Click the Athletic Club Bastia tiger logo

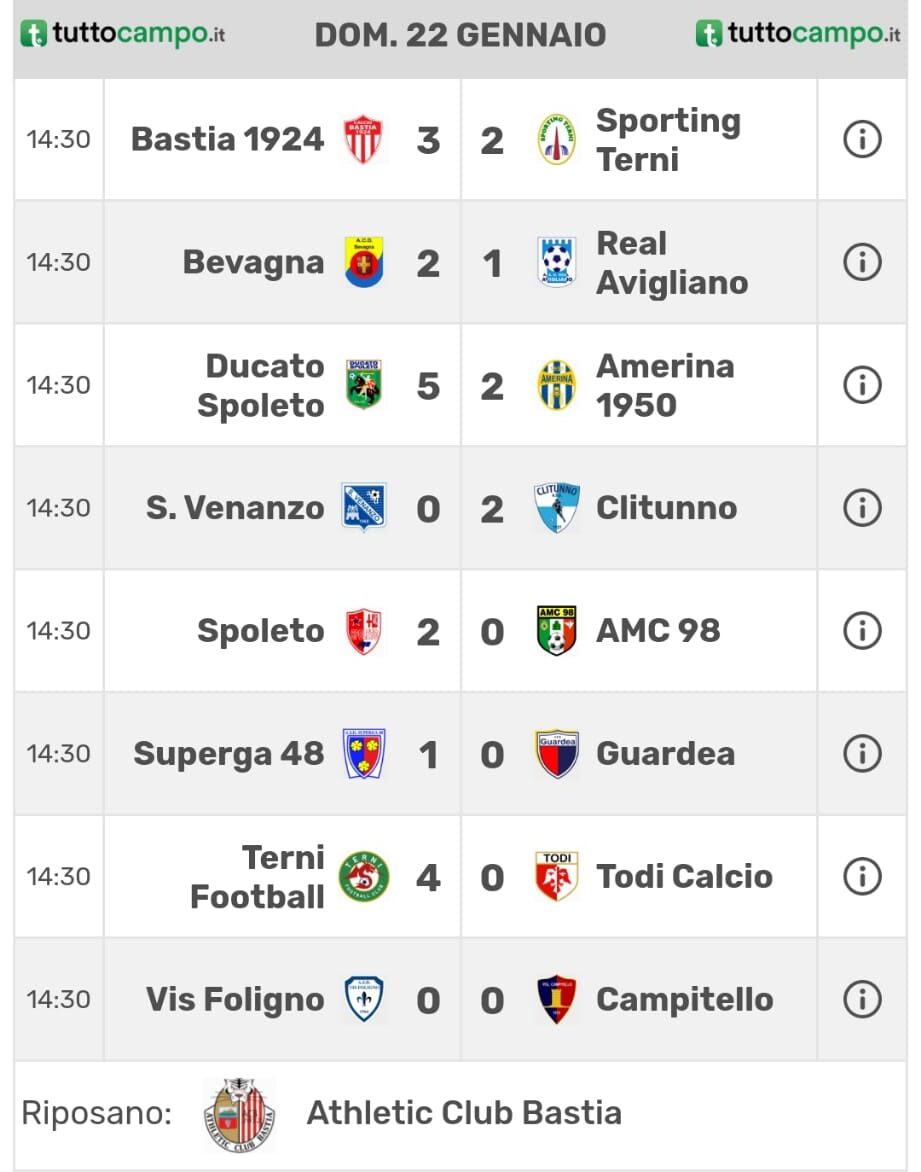[239, 1115]
